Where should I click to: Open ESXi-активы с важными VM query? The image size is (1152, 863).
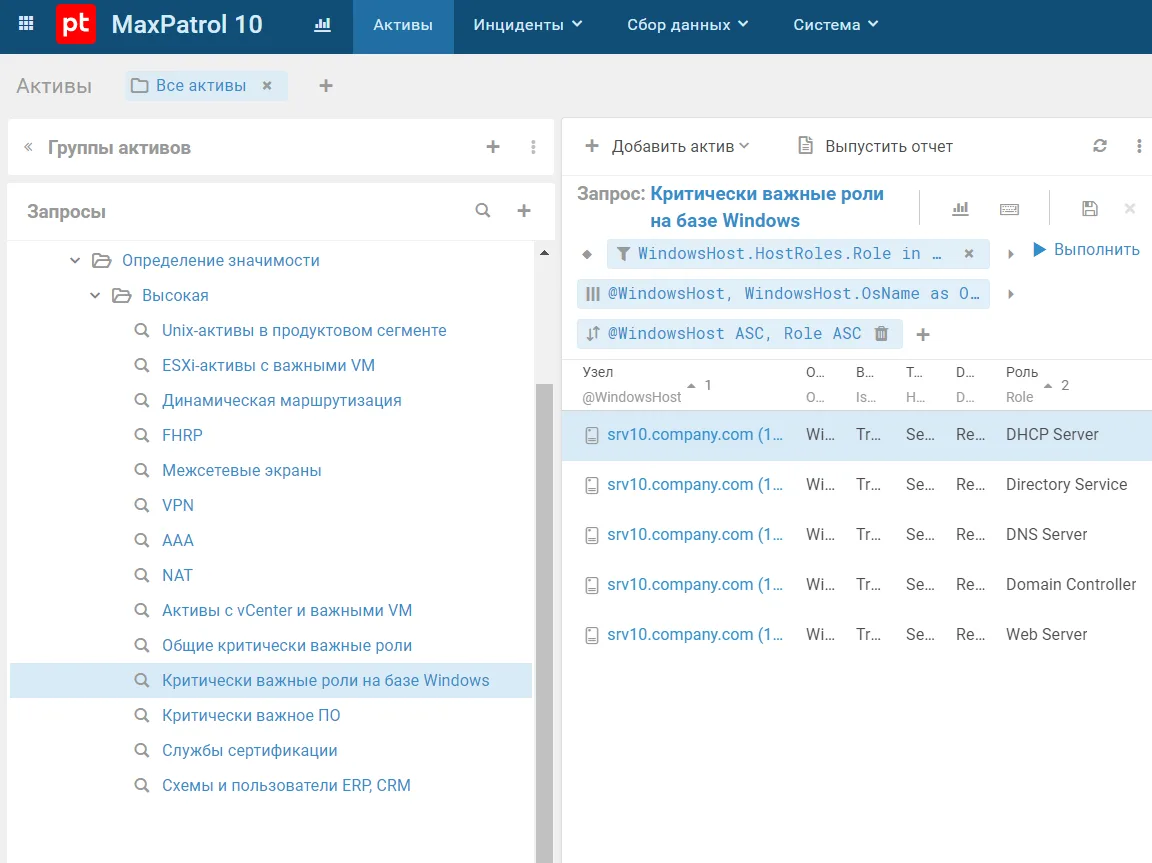point(268,366)
